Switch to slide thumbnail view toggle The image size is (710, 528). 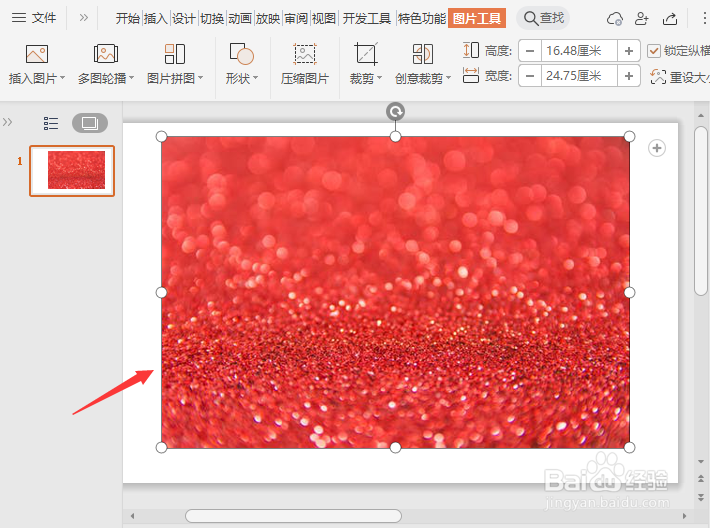click(x=90, y=123)
